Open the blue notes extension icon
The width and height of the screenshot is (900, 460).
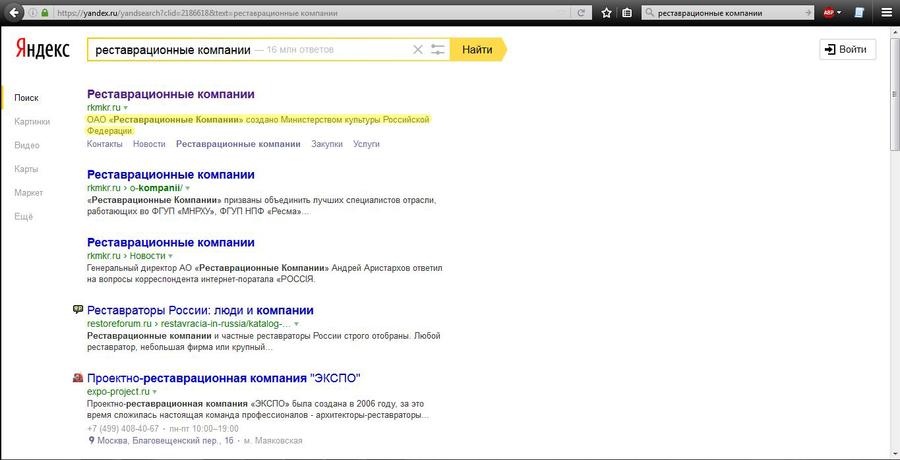click(x=859, y=13)
